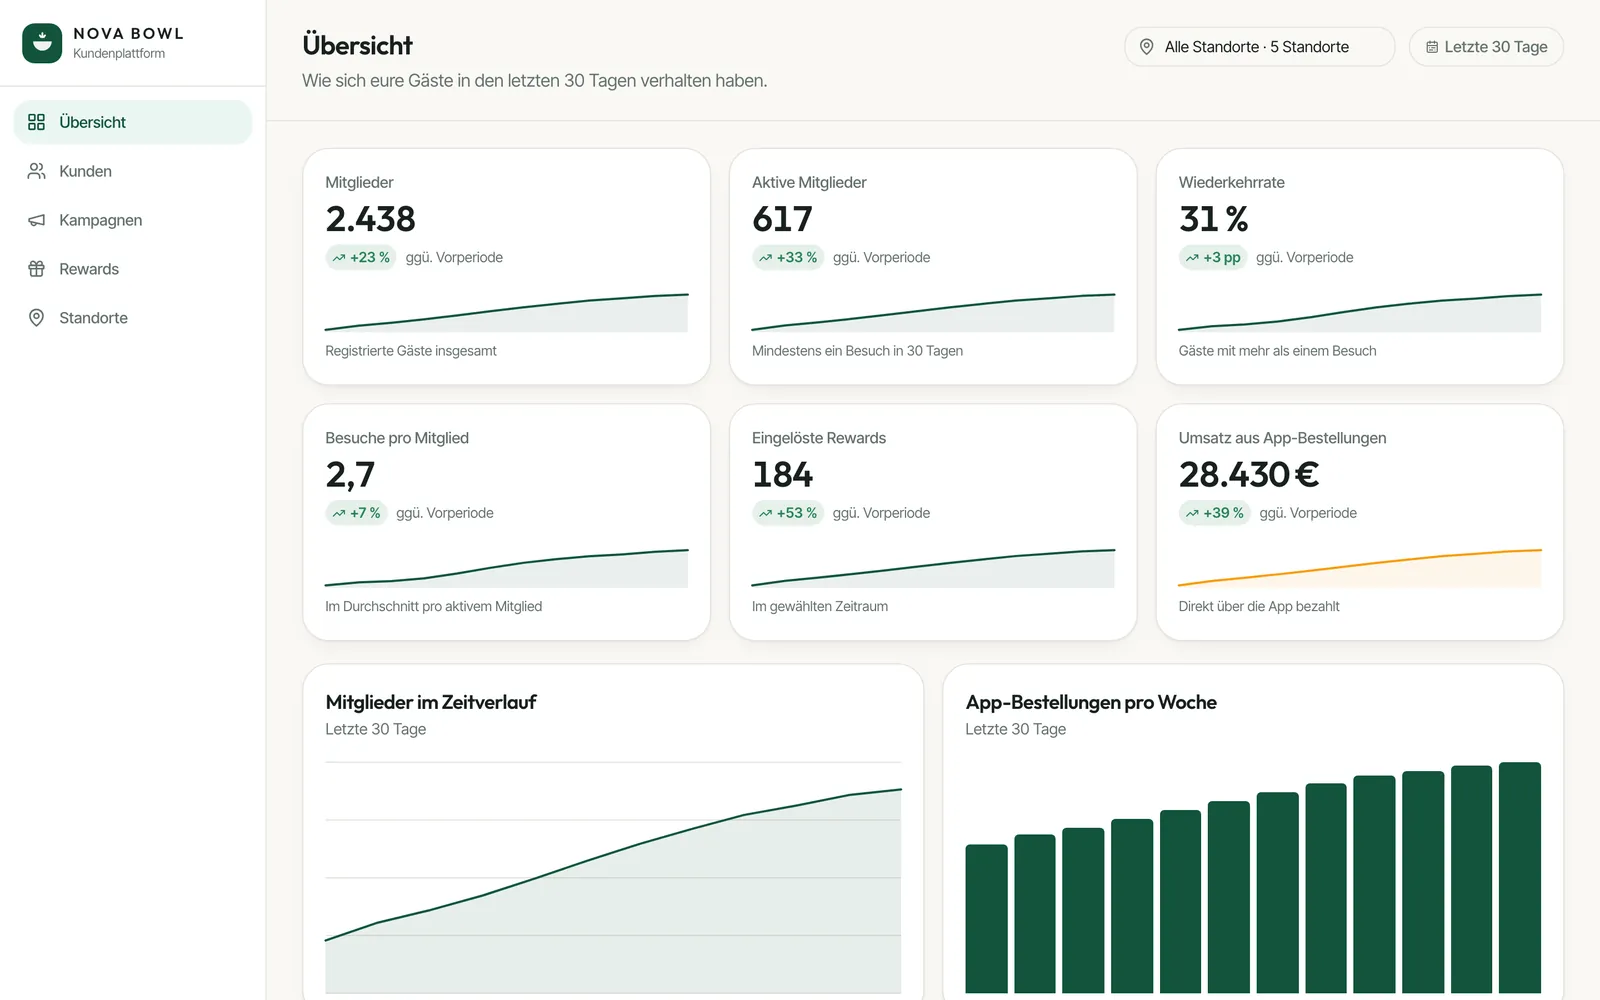Click the NOVA BOWL brand name
This screenshot has width=1600, height=1000.
(x=129, y=34)
